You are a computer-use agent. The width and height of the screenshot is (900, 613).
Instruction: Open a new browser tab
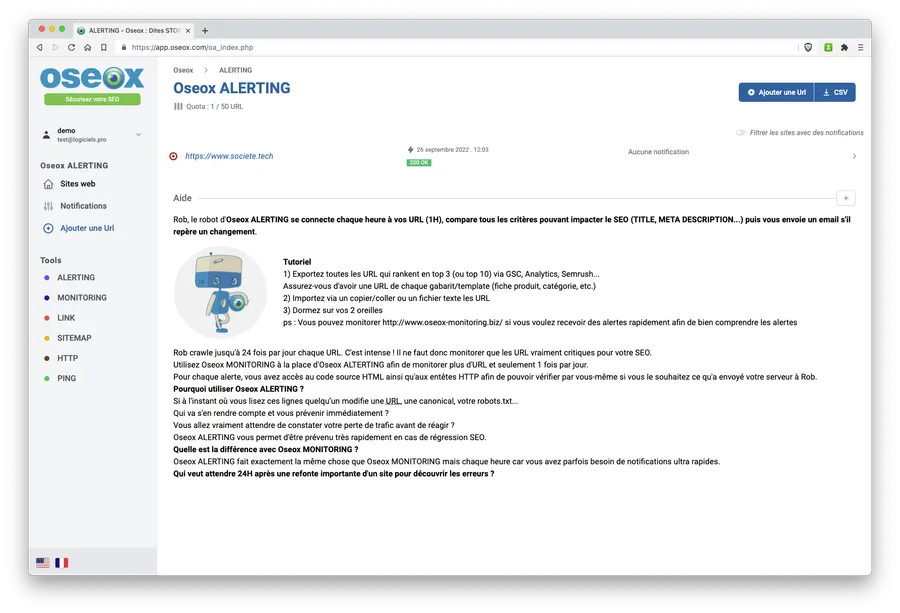click(x=205, y=30)
